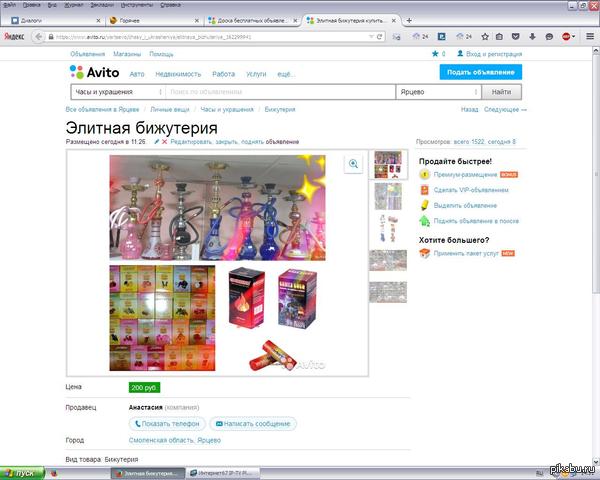This screenshot has height=480, width=600.
Task: Reload the page with the refresh icon
Action: [x=379, y=37]
